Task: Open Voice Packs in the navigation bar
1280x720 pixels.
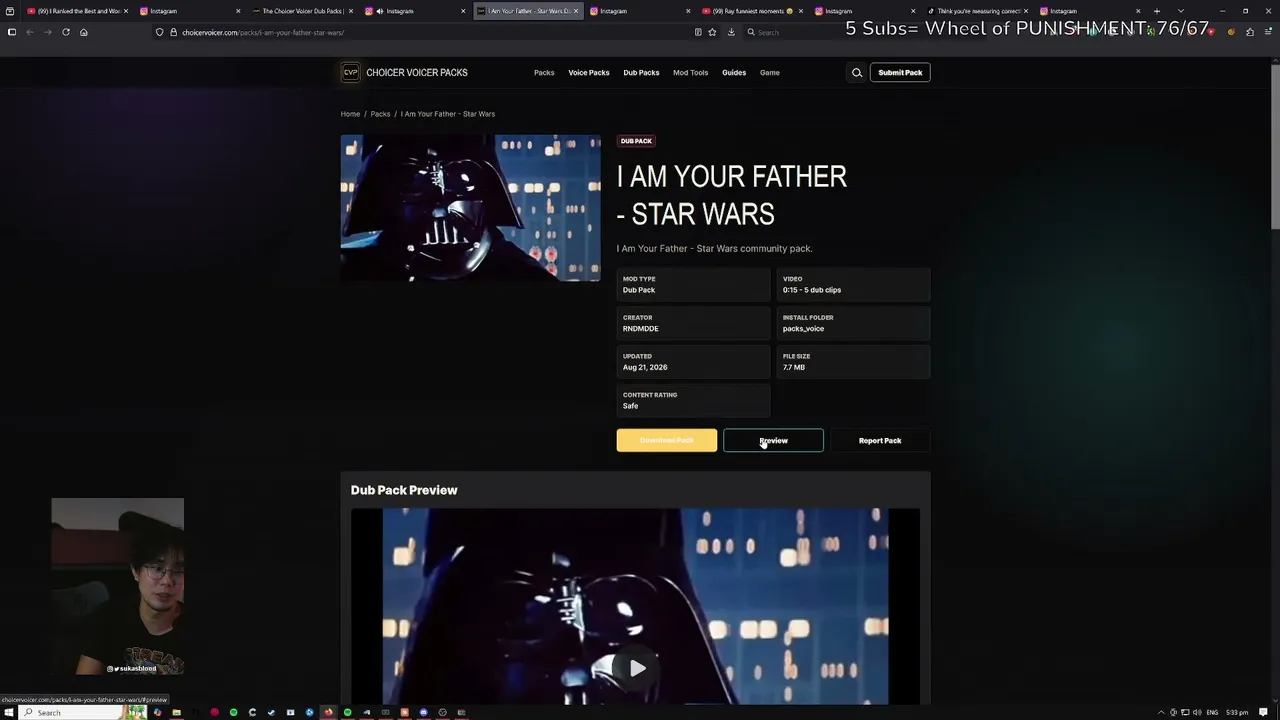Action: pos(589,72)
